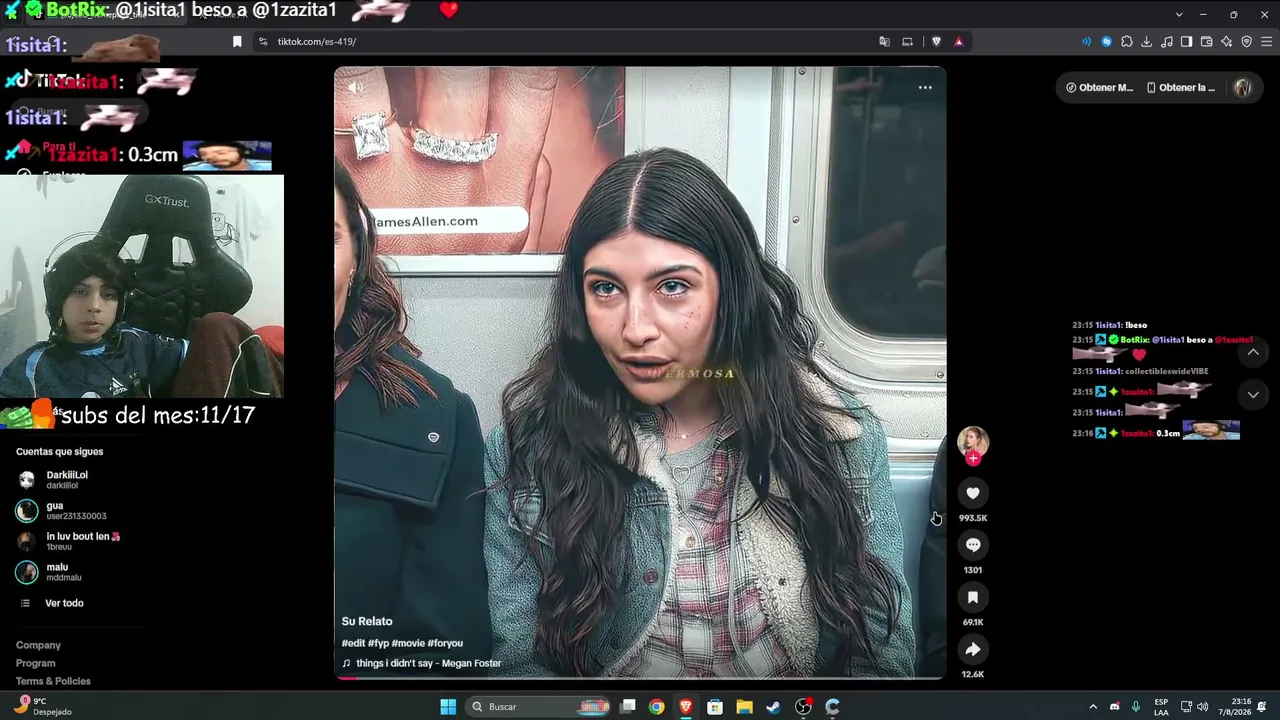Screen dimensions: 1280x720
Task: Open your TikTok profile avatar menu
Action: click(1243, 87)
